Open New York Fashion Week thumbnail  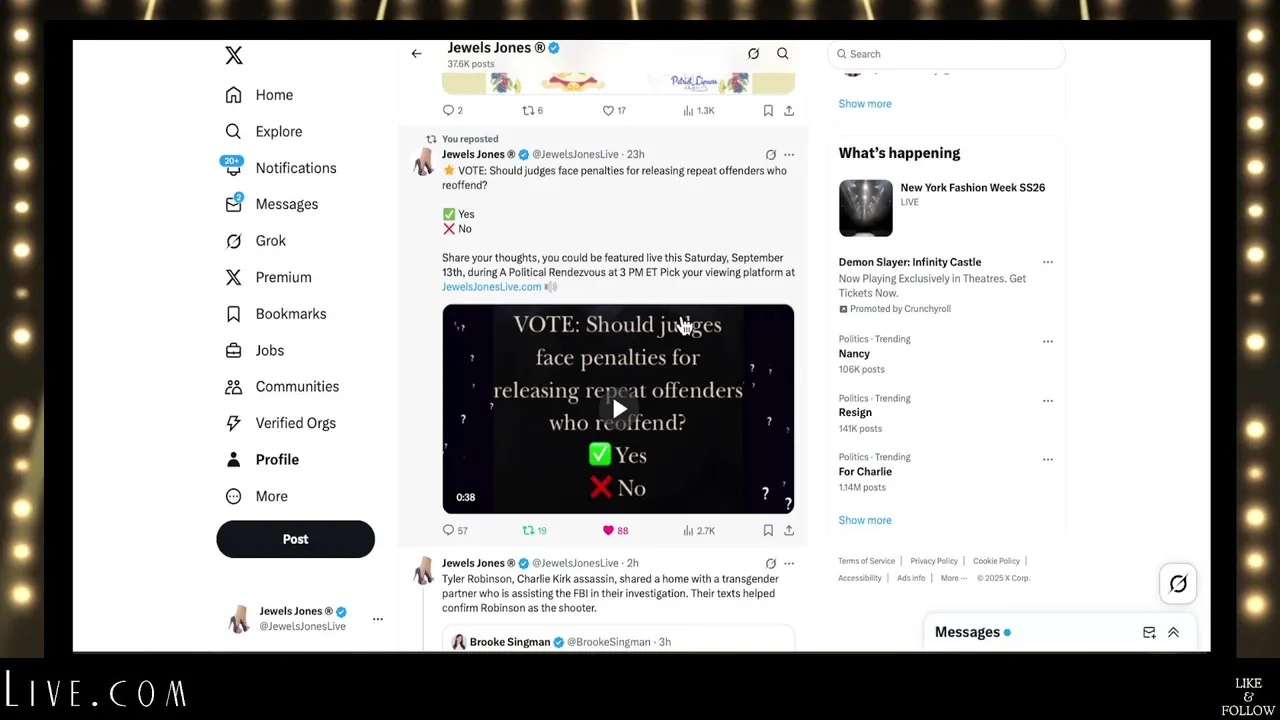click(x=866, y=208)
